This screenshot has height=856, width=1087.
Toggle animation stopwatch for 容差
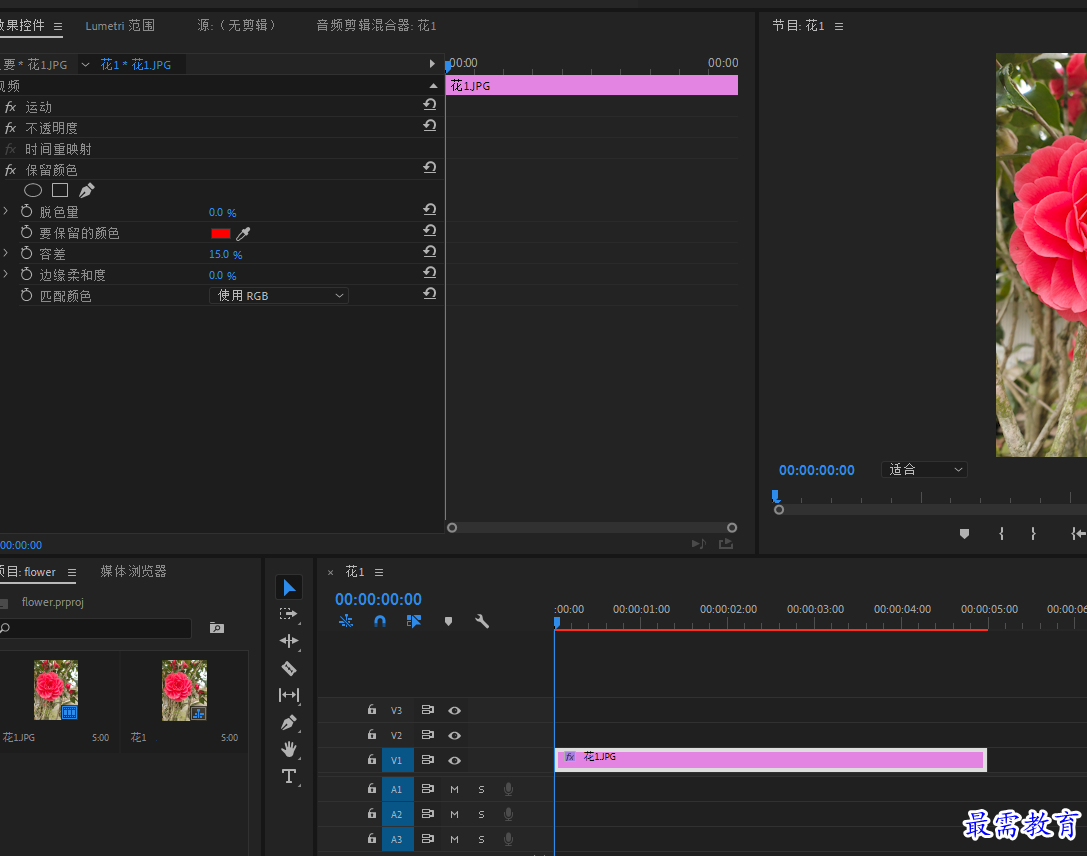(26, 253)
